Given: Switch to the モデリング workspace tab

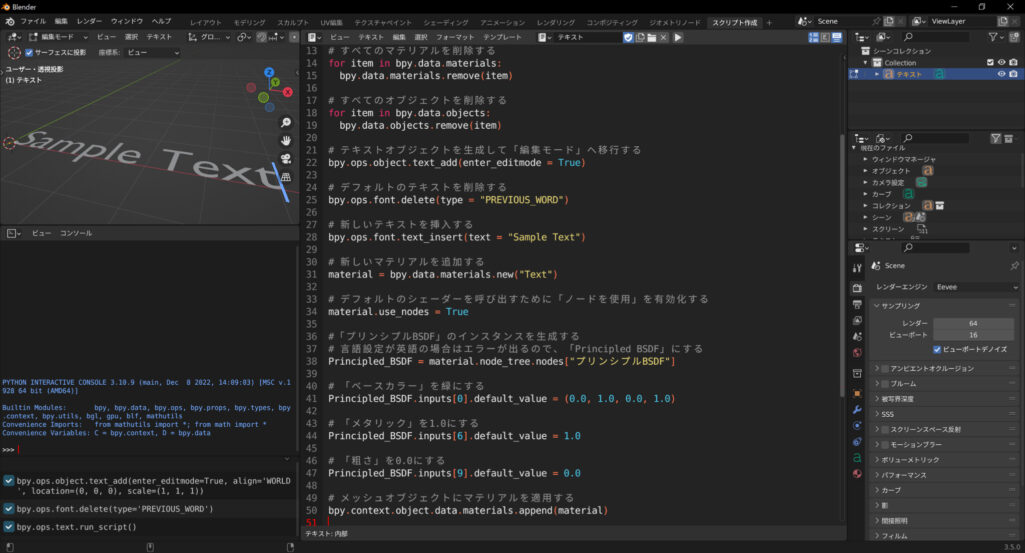Looking at the screenshot, I should point(250,22).
